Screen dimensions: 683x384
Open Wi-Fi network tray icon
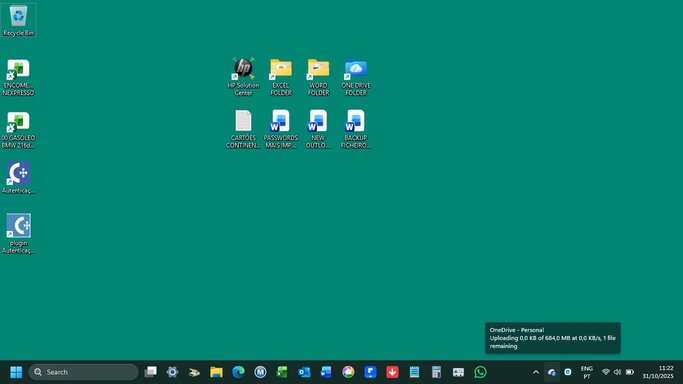605,372
